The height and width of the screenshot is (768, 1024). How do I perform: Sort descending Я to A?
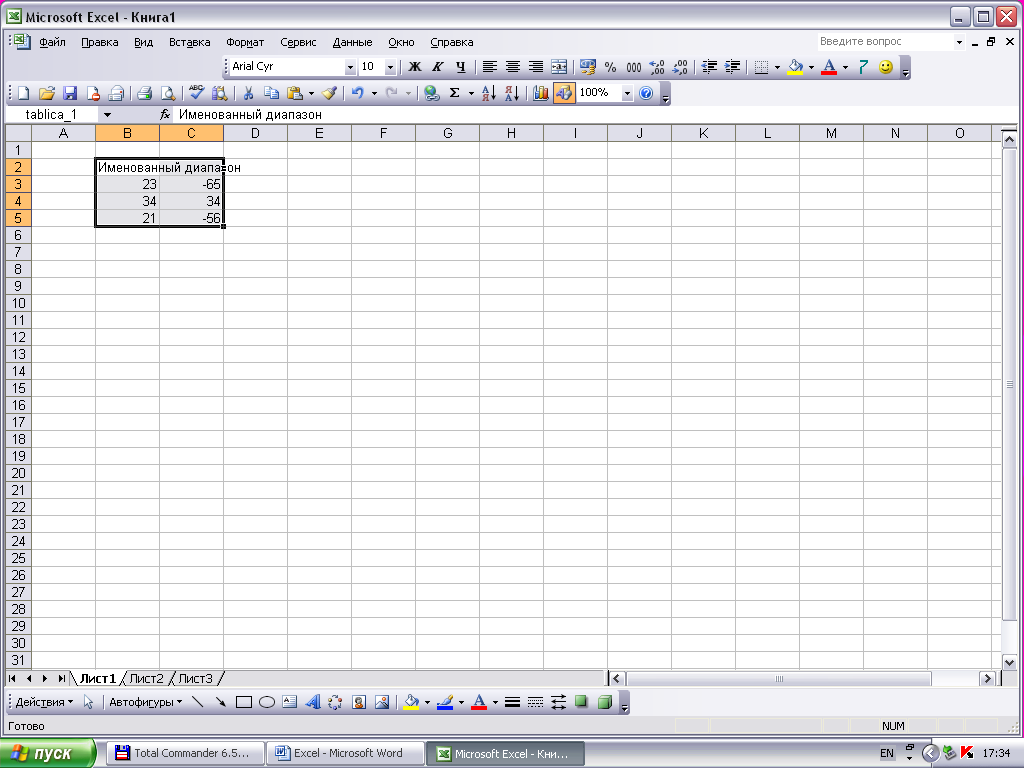coord(512,93)
